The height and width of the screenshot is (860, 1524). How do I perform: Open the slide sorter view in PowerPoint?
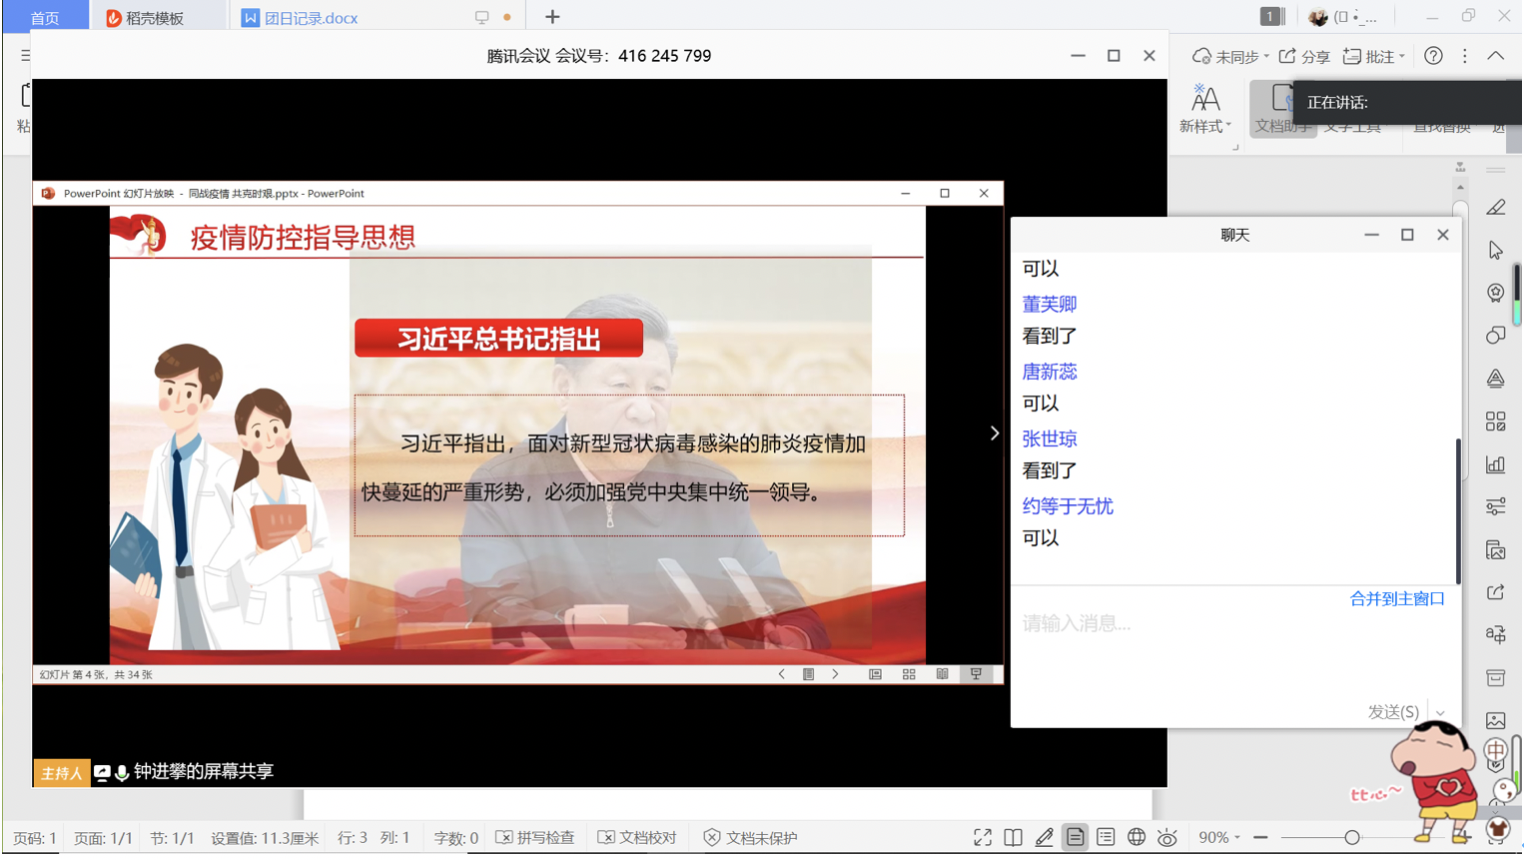[909, 675]
